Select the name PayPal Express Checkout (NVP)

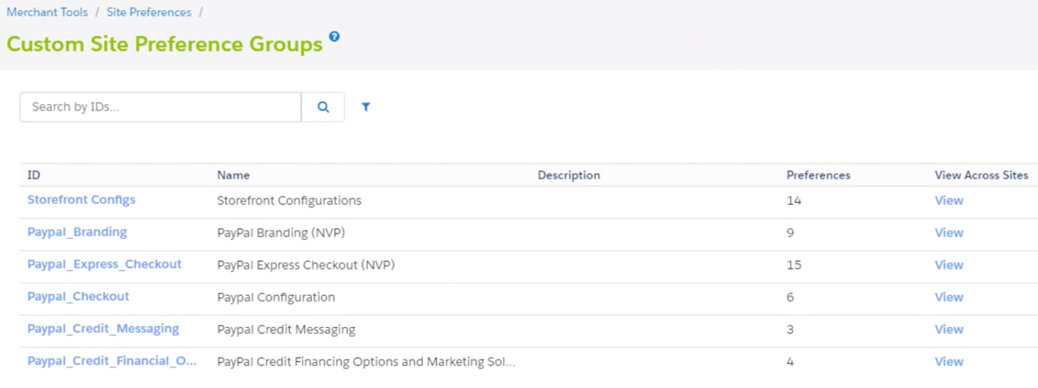pyautogui.click(x=306, y=265)
